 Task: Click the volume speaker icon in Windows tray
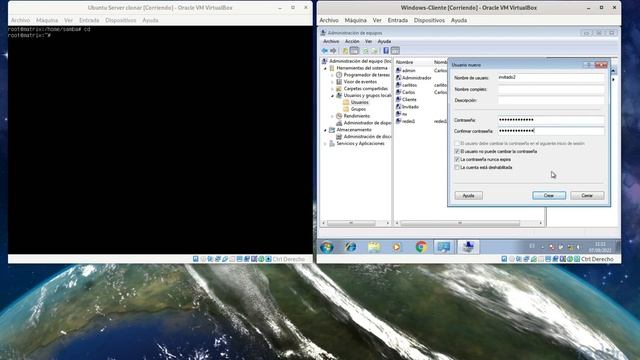click(x=579, y=247)
